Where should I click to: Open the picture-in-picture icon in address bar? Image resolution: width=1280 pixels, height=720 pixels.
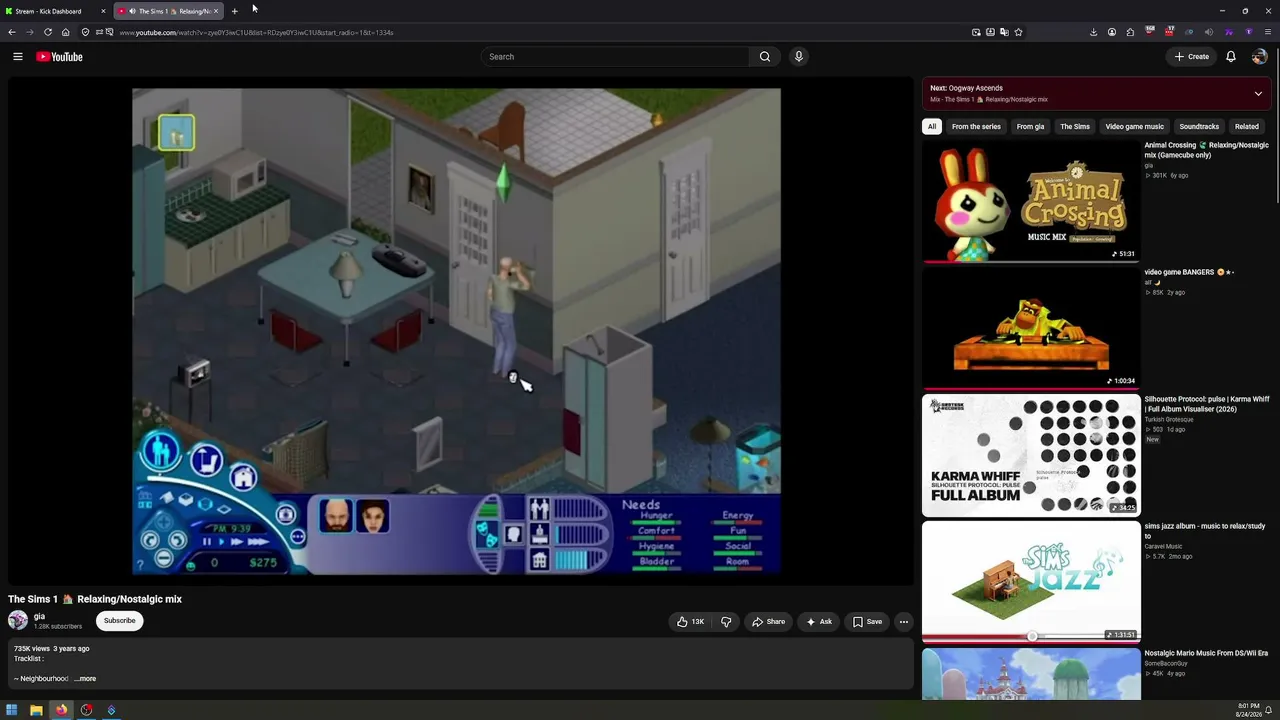pos(976,32)
